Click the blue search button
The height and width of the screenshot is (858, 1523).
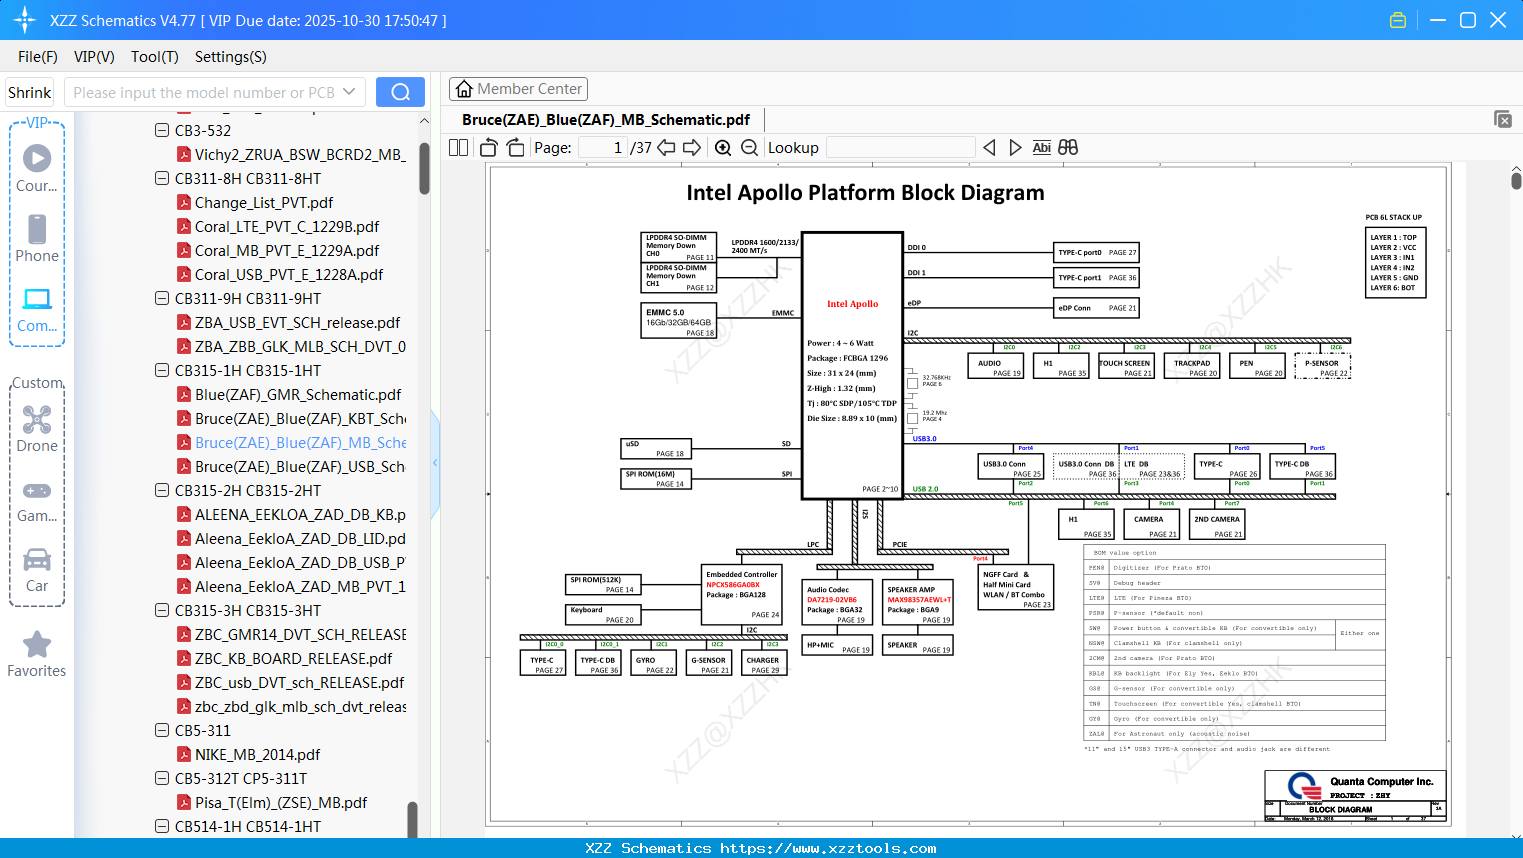tap(400, 92)
